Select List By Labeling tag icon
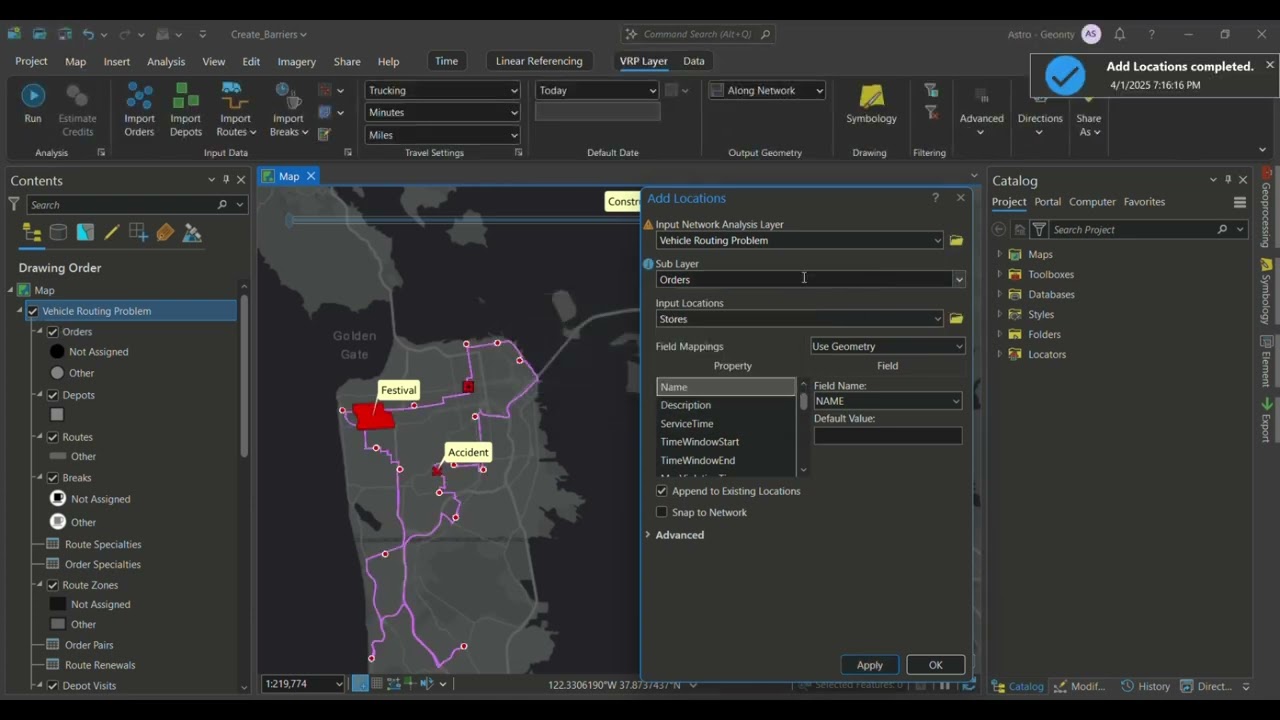This screenshot has width=1280, height=720. tap(165, 233)
